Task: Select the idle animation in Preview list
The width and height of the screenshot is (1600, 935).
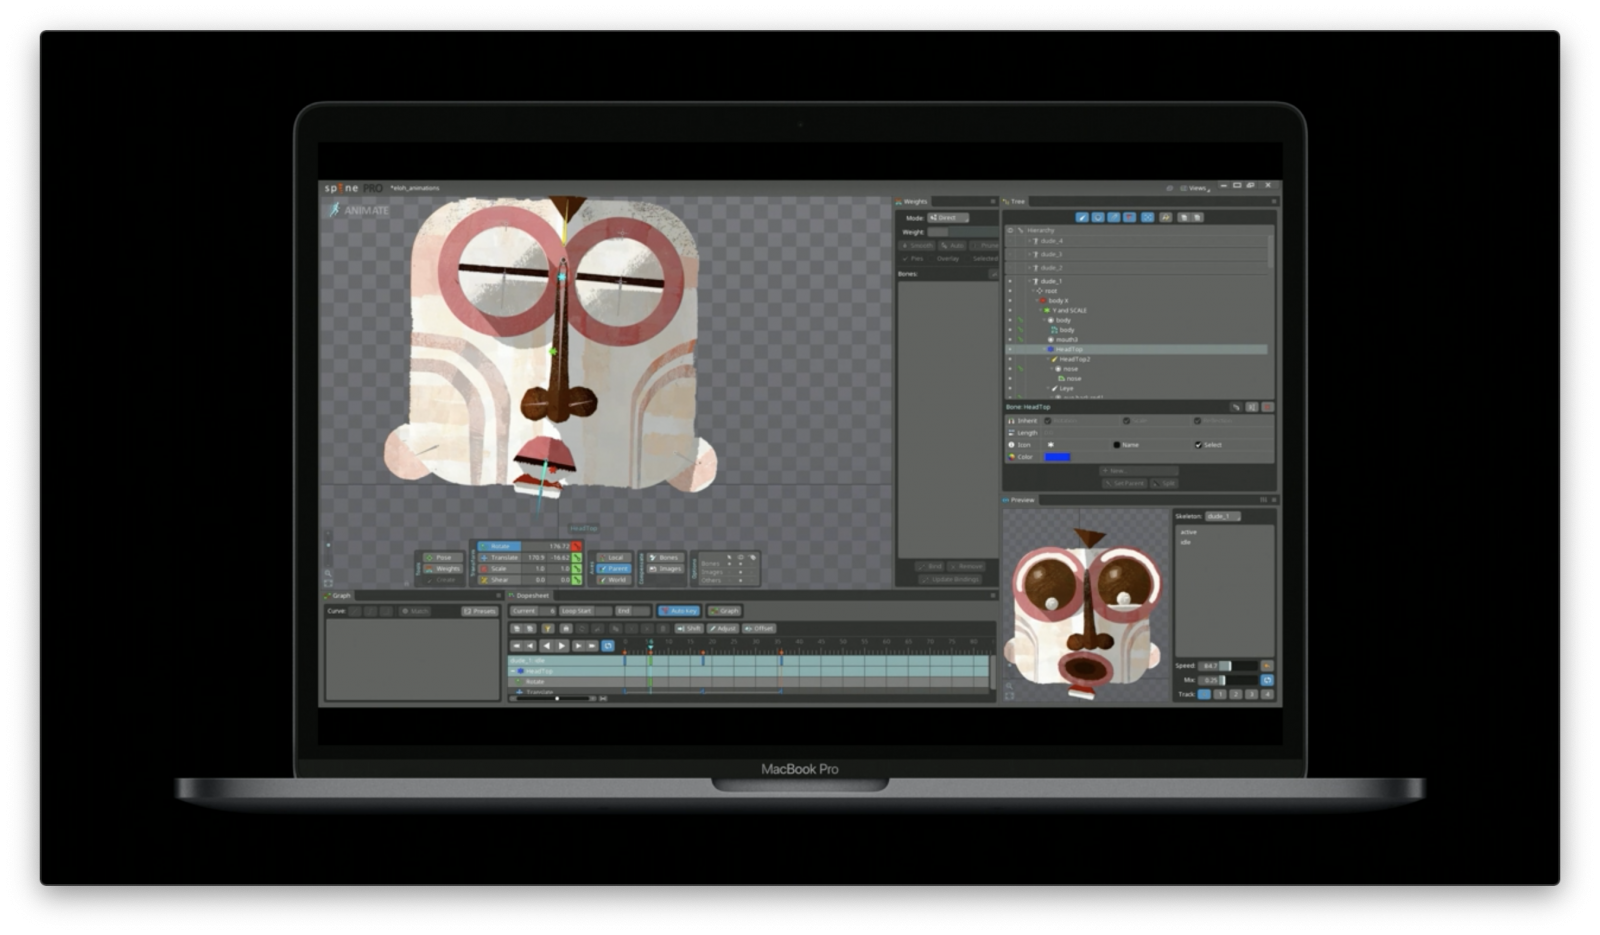Action: (1186, 542)
